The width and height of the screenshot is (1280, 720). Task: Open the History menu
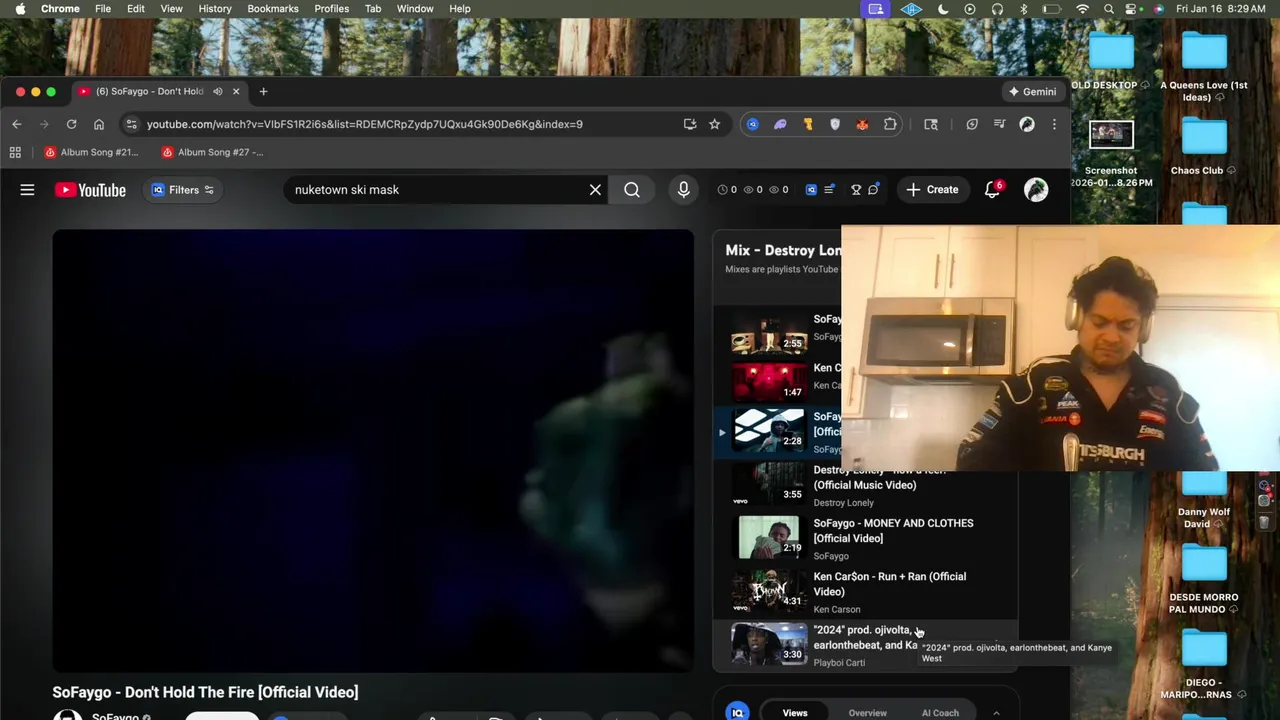215,9
